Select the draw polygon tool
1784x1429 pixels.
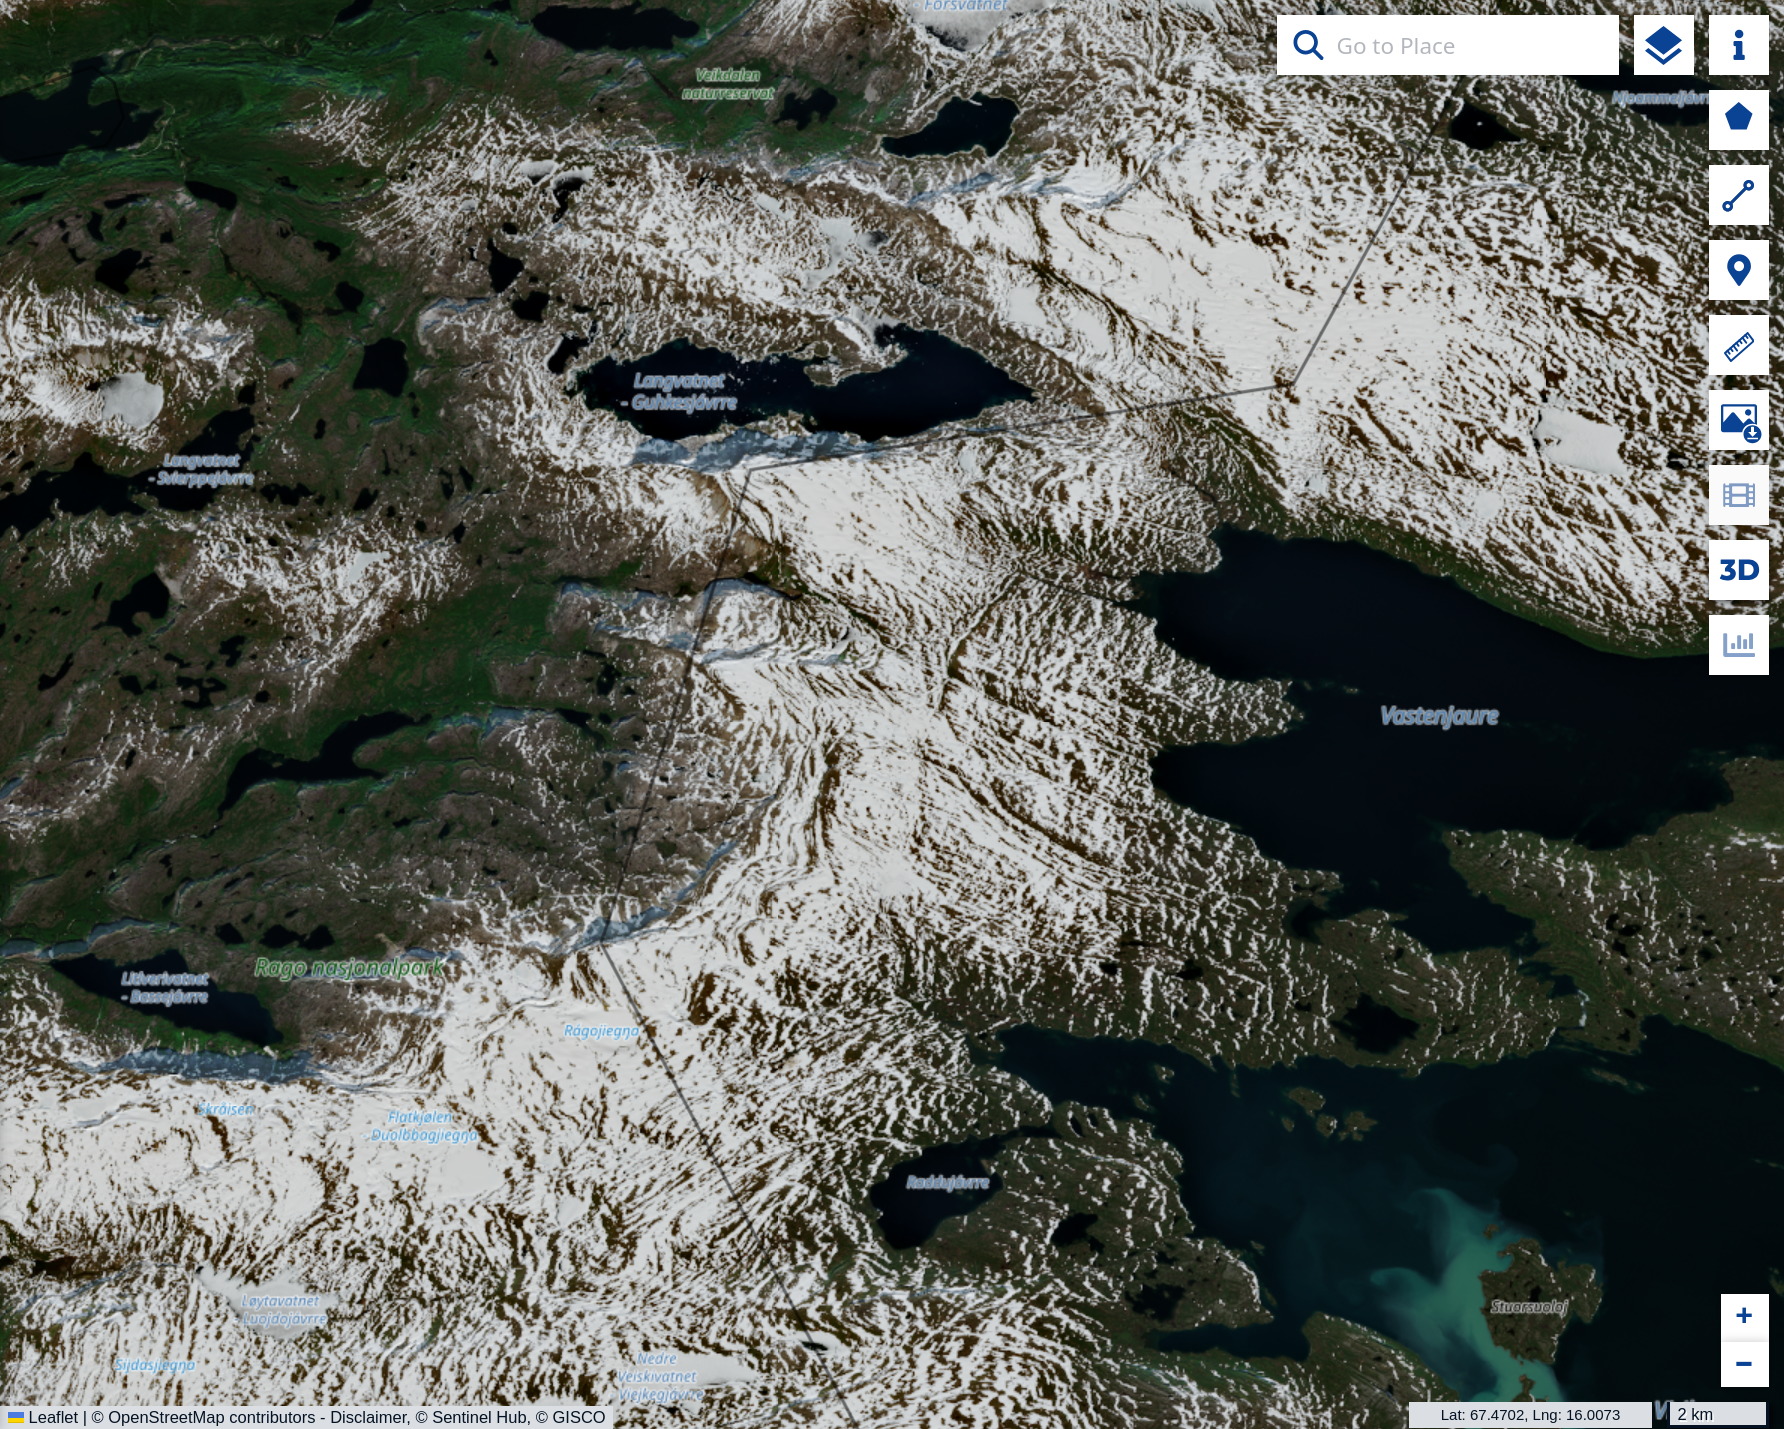point(1738,119)
